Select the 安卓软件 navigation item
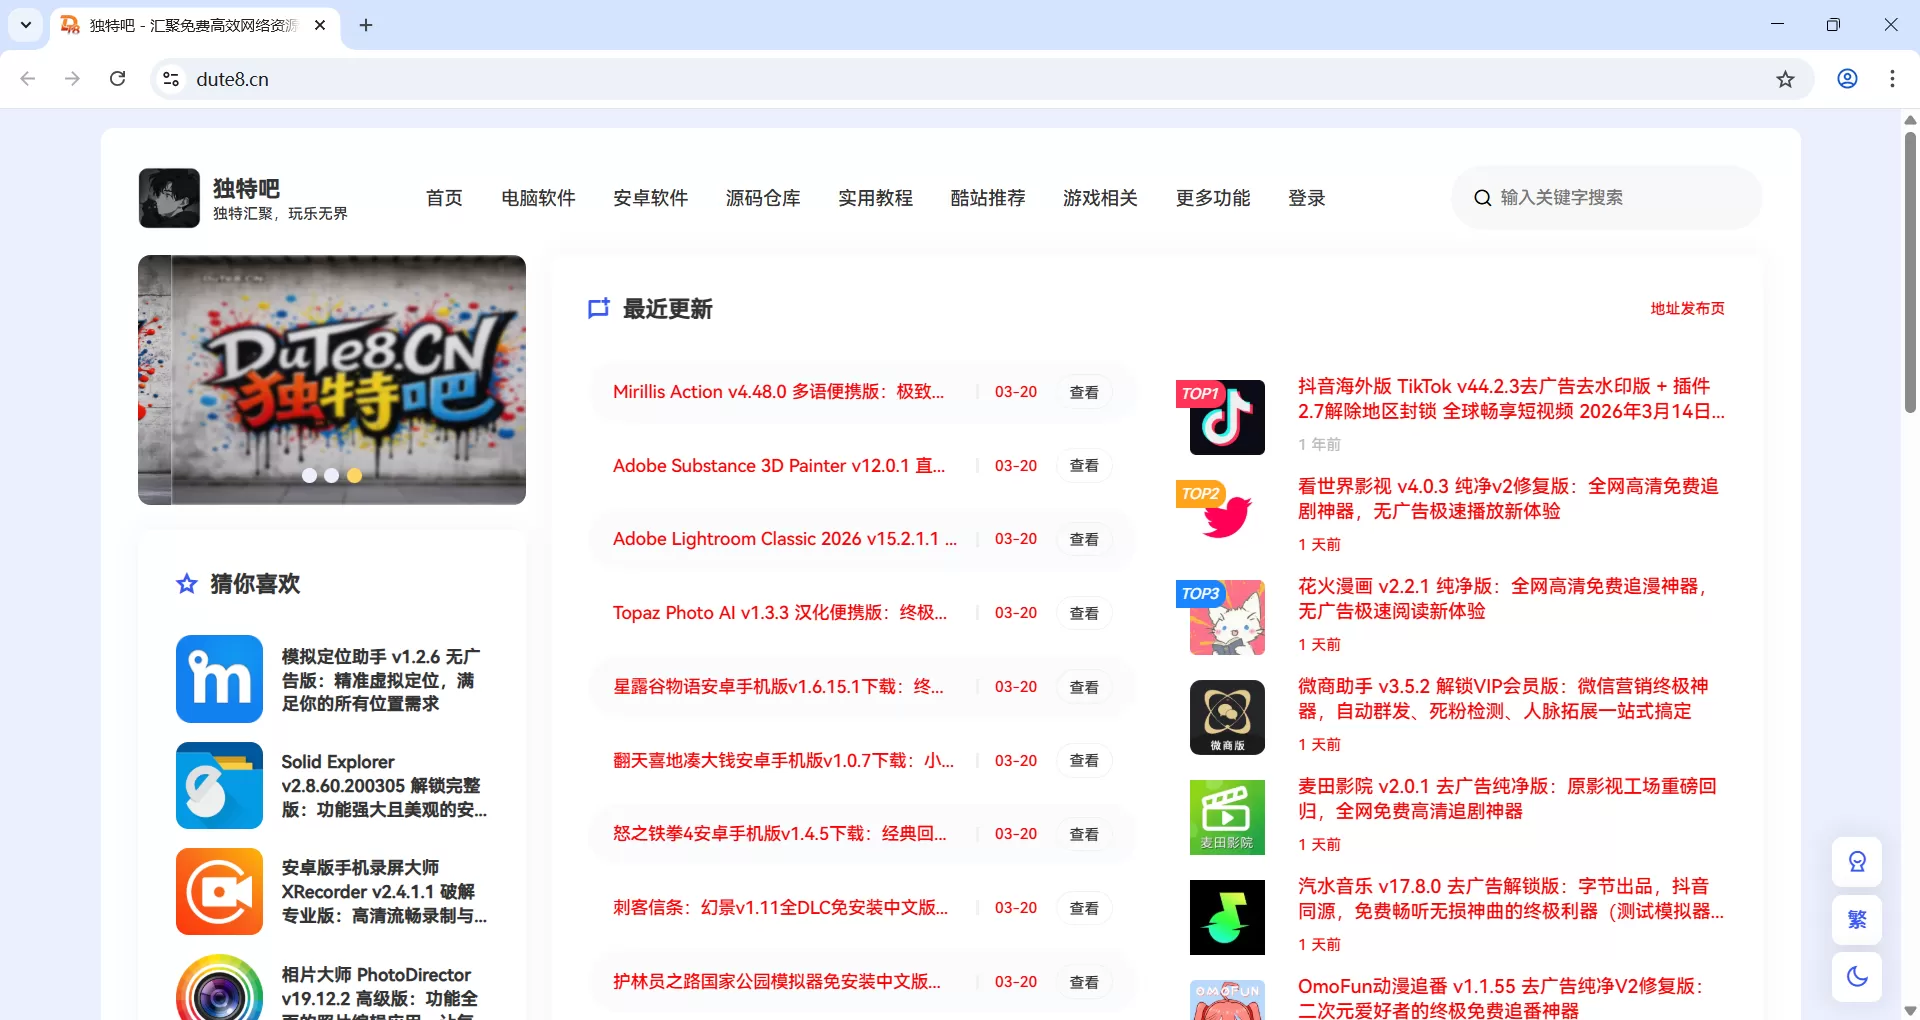 (650, 198)
